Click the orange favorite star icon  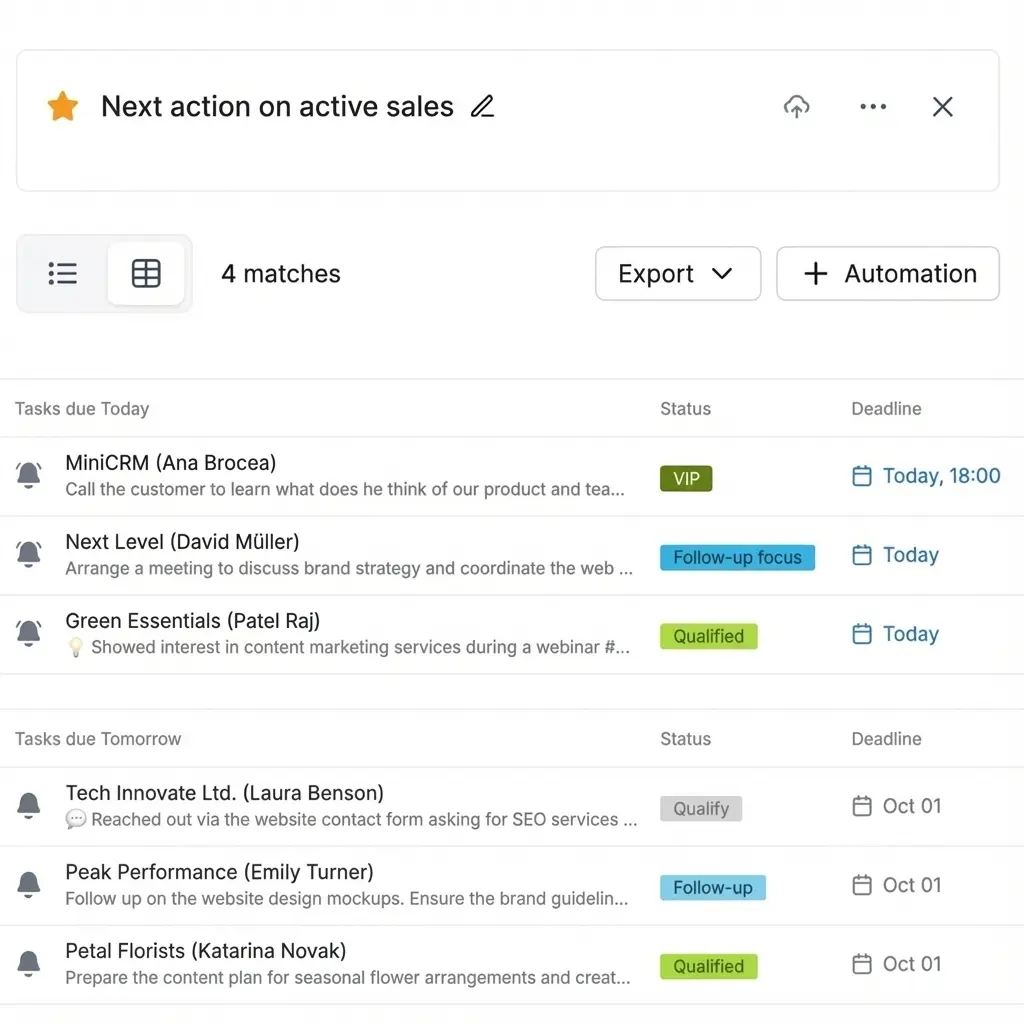63,107
